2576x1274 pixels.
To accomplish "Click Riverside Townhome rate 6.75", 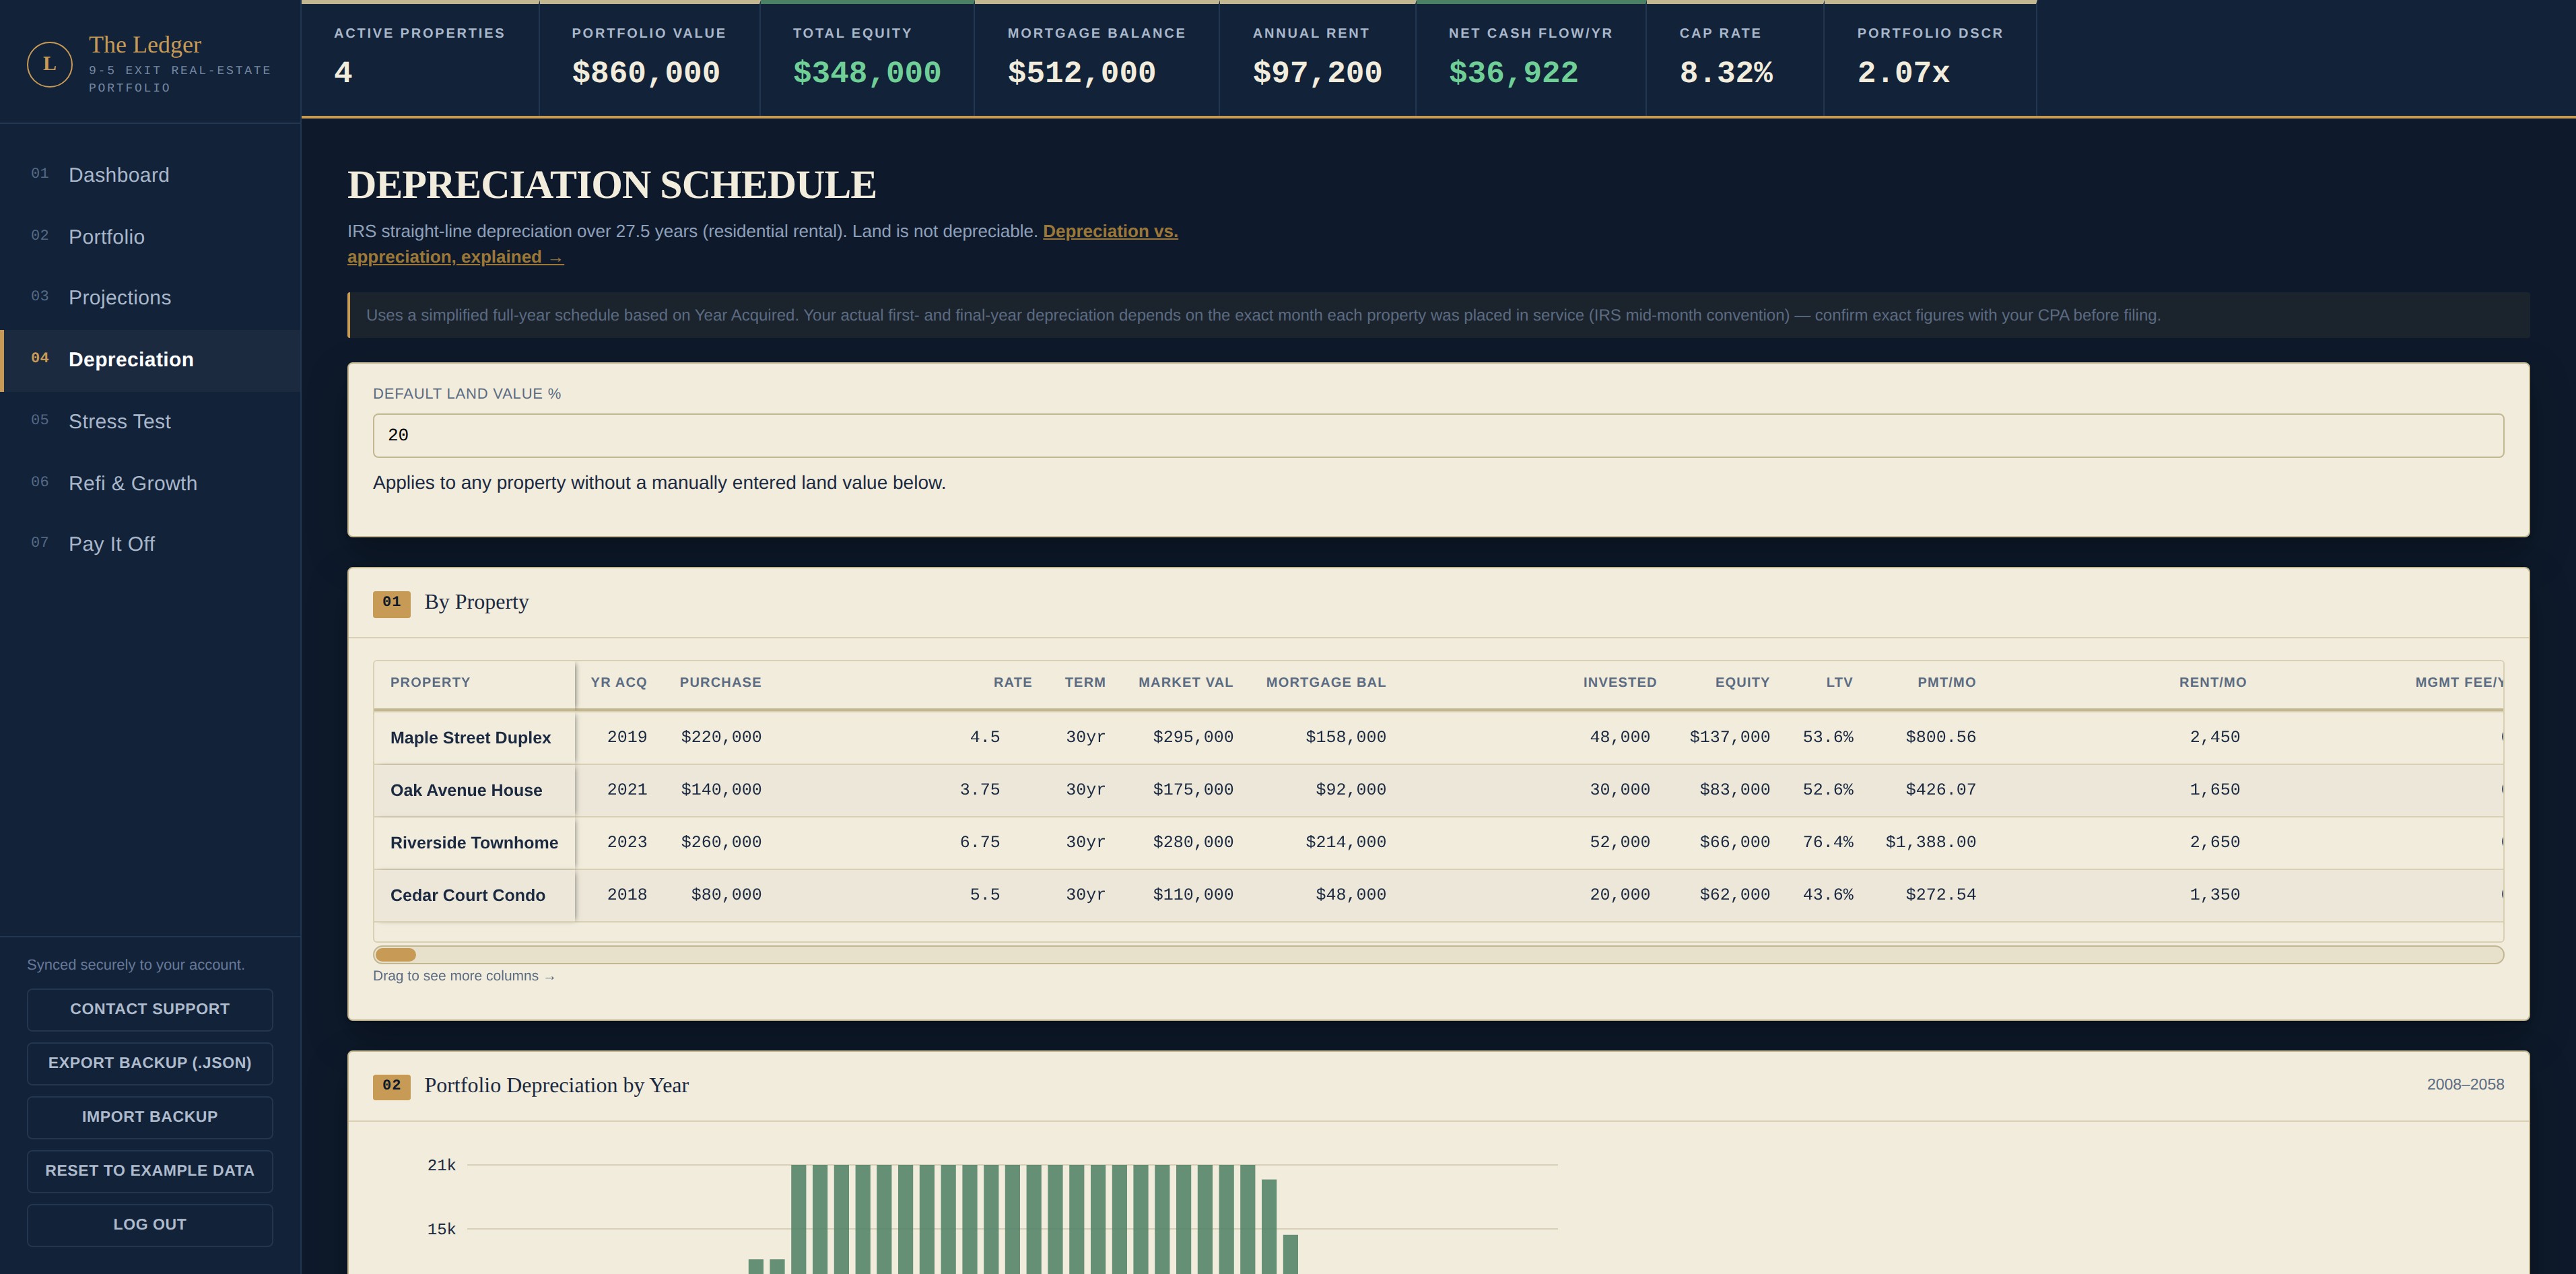I will click(980, 843).
